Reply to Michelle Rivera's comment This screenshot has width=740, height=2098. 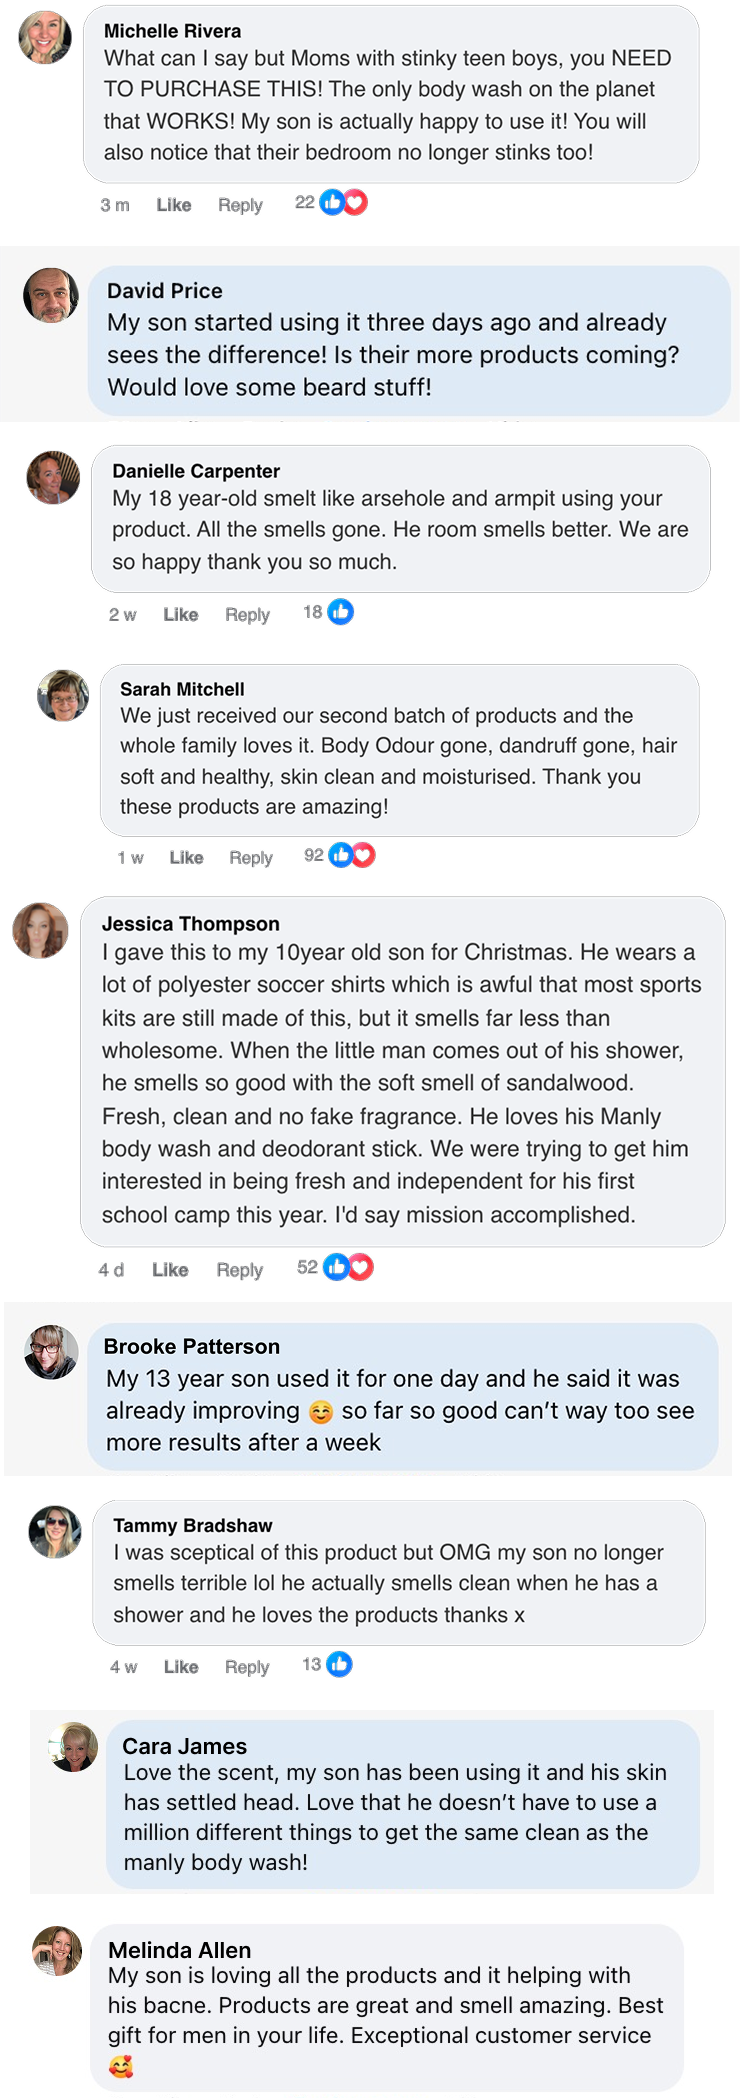[x=240, y=205]
